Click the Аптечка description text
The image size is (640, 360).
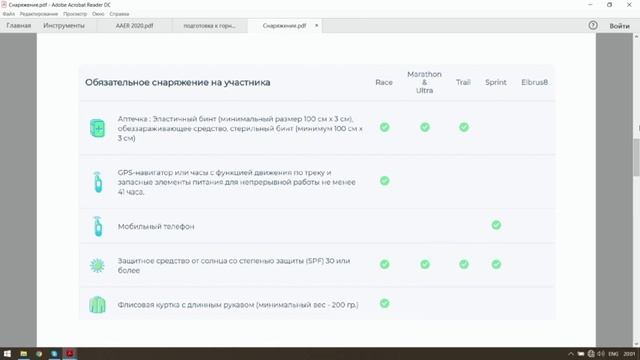pos(240,128)
